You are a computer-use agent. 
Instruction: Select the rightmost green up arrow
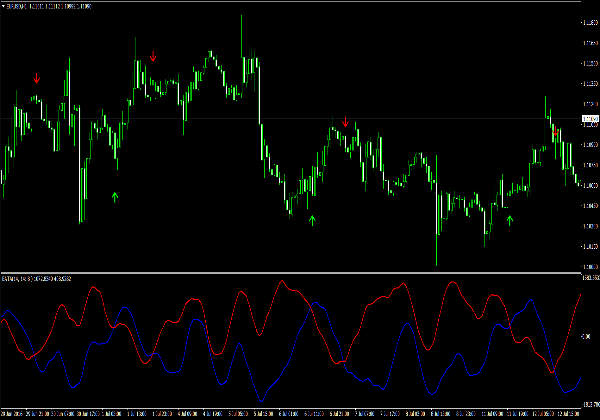[x=510, y=219]
